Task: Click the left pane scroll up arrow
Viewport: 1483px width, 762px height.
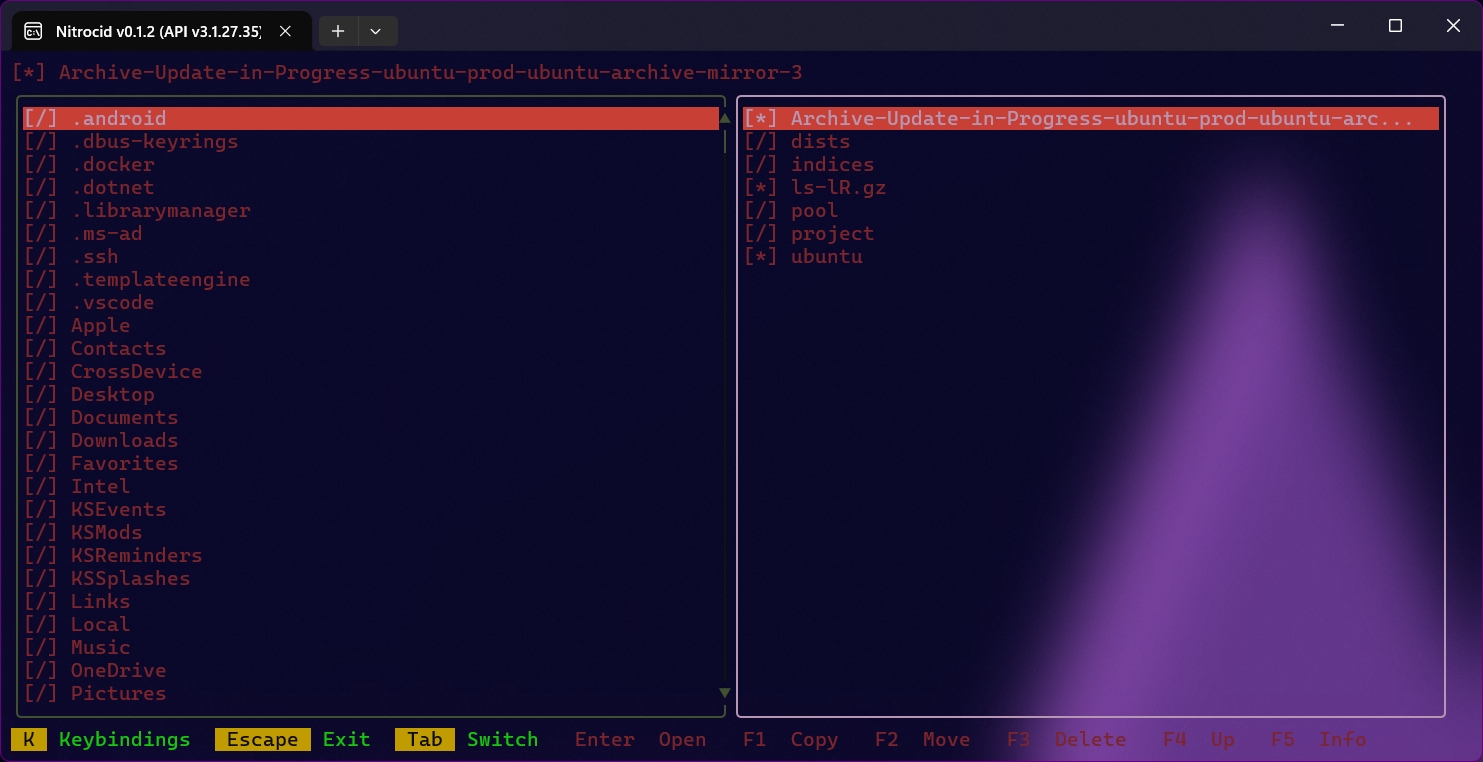Action: point(725,118)
